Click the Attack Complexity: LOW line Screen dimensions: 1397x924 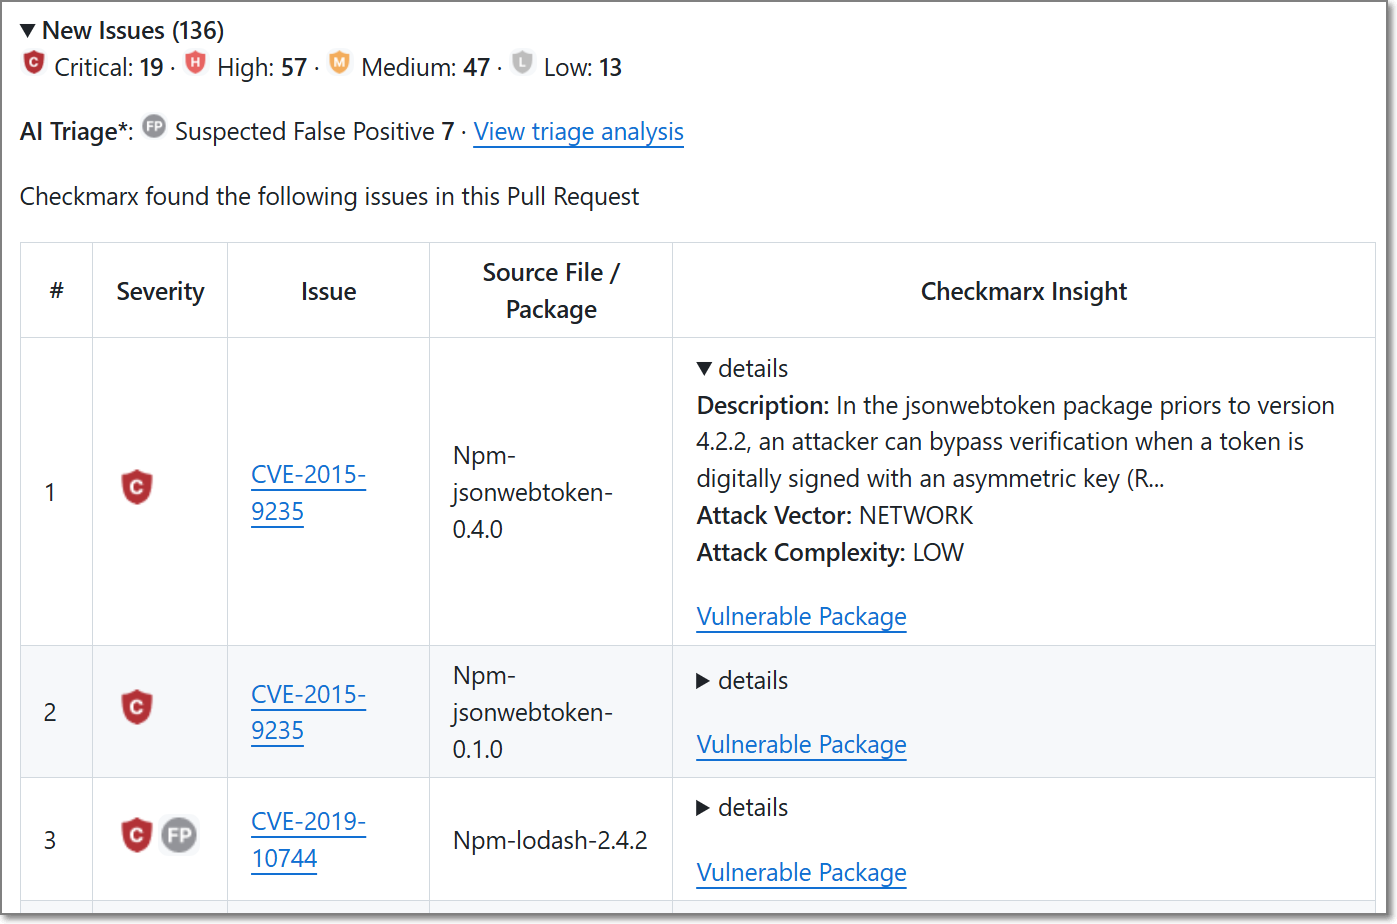point(830,553)
